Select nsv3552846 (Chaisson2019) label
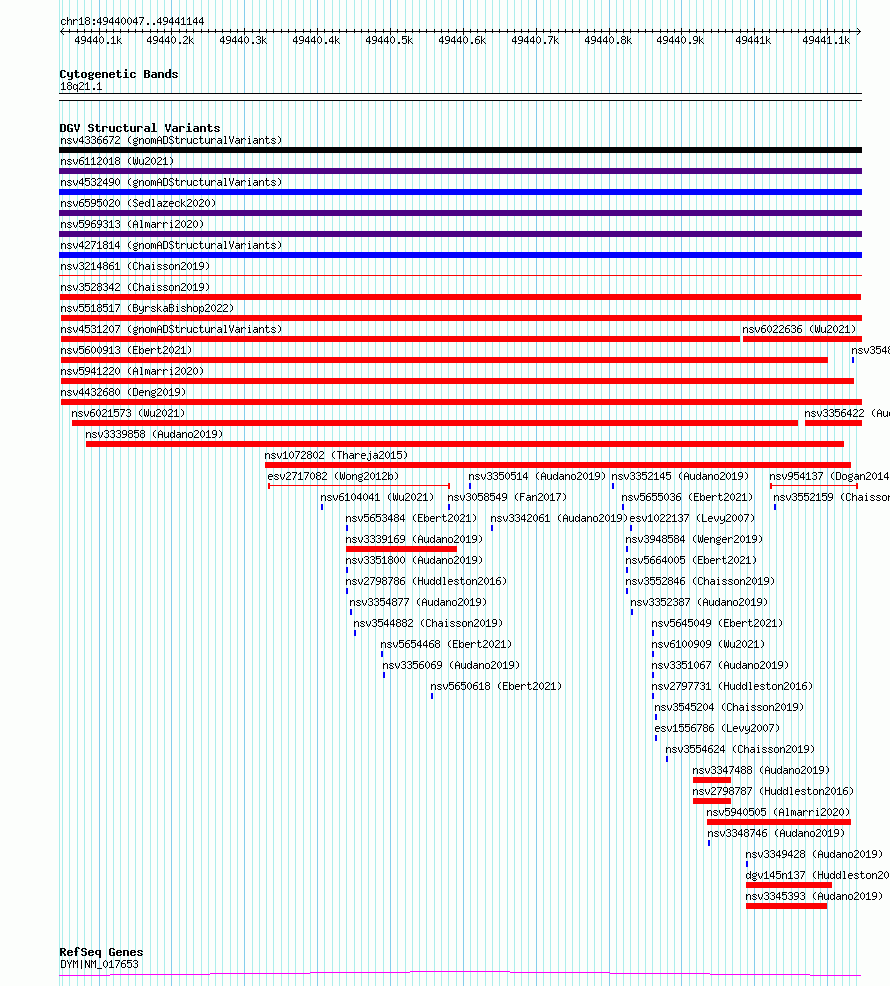The image size is (890, 986). click(700, 582)
